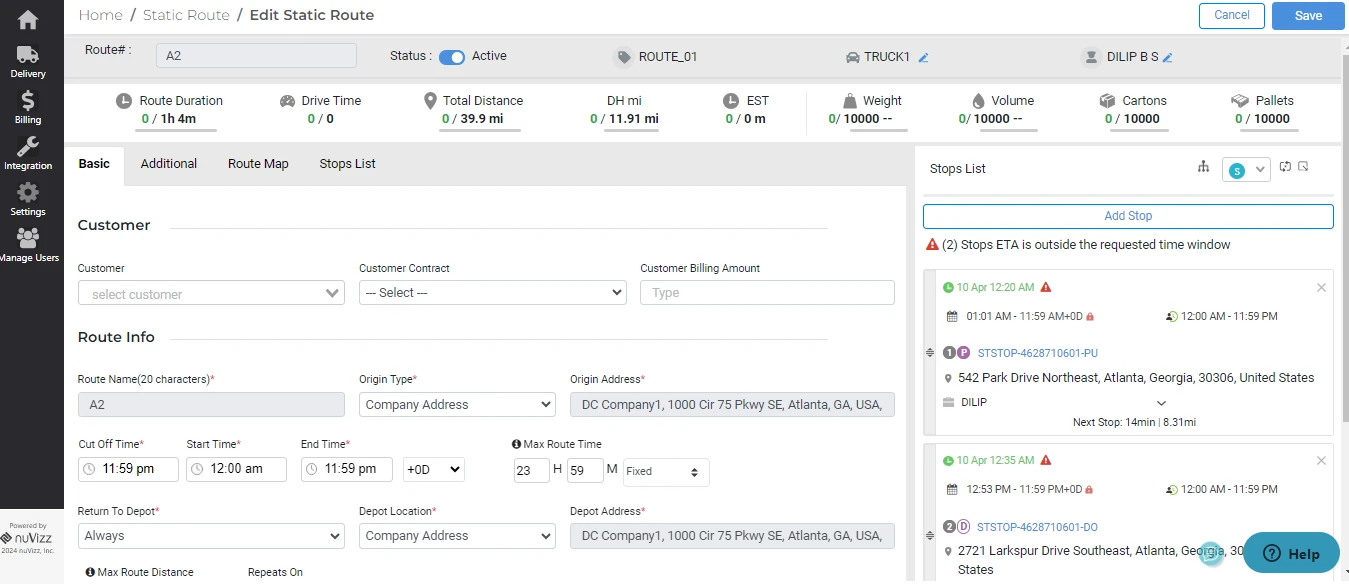Click the Customer Billing Amount field
Viewport: 1349px width, 584px height.
[x=767, y=293]
